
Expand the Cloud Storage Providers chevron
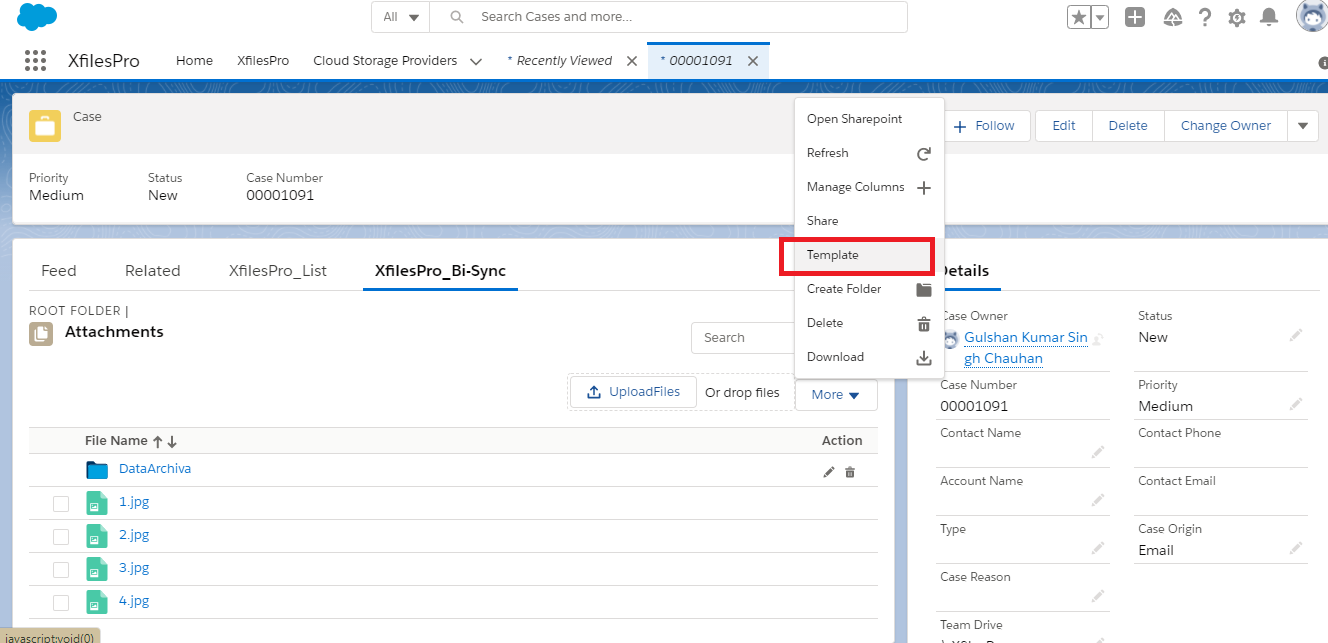point(476,61)
